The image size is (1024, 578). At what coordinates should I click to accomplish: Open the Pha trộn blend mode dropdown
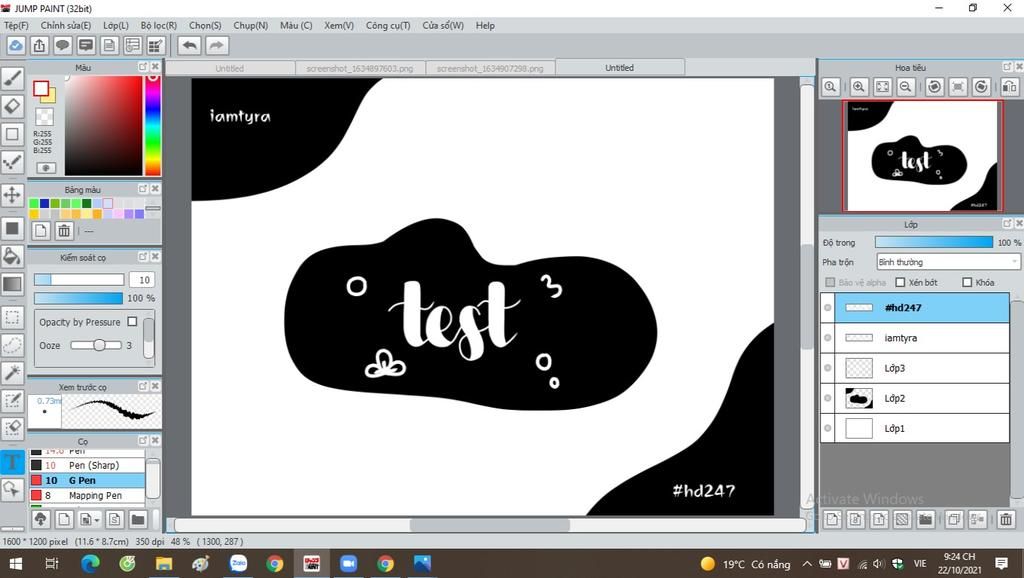pyautogui.click(x=948, y=262)
